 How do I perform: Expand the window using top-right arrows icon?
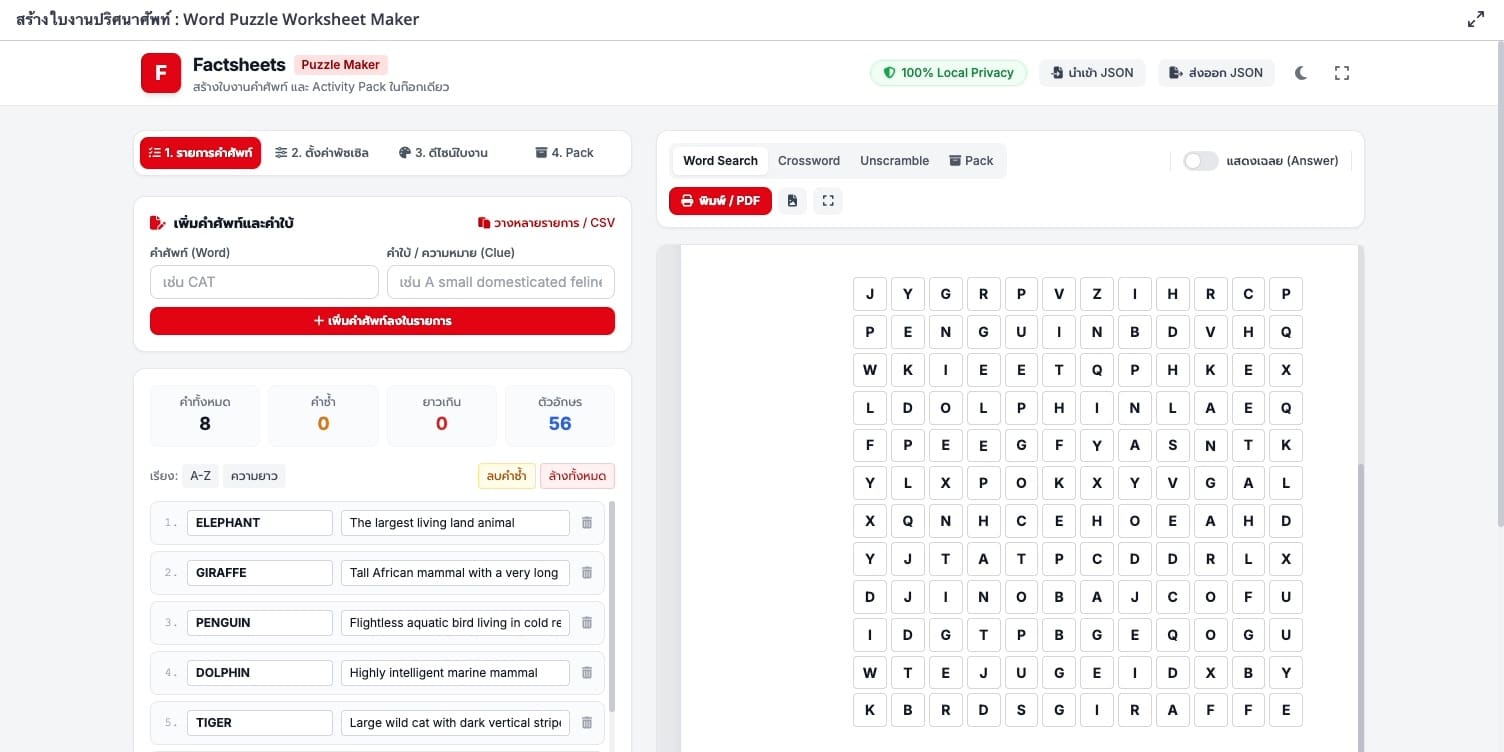pyautogui.click(x=1476, y=19)
